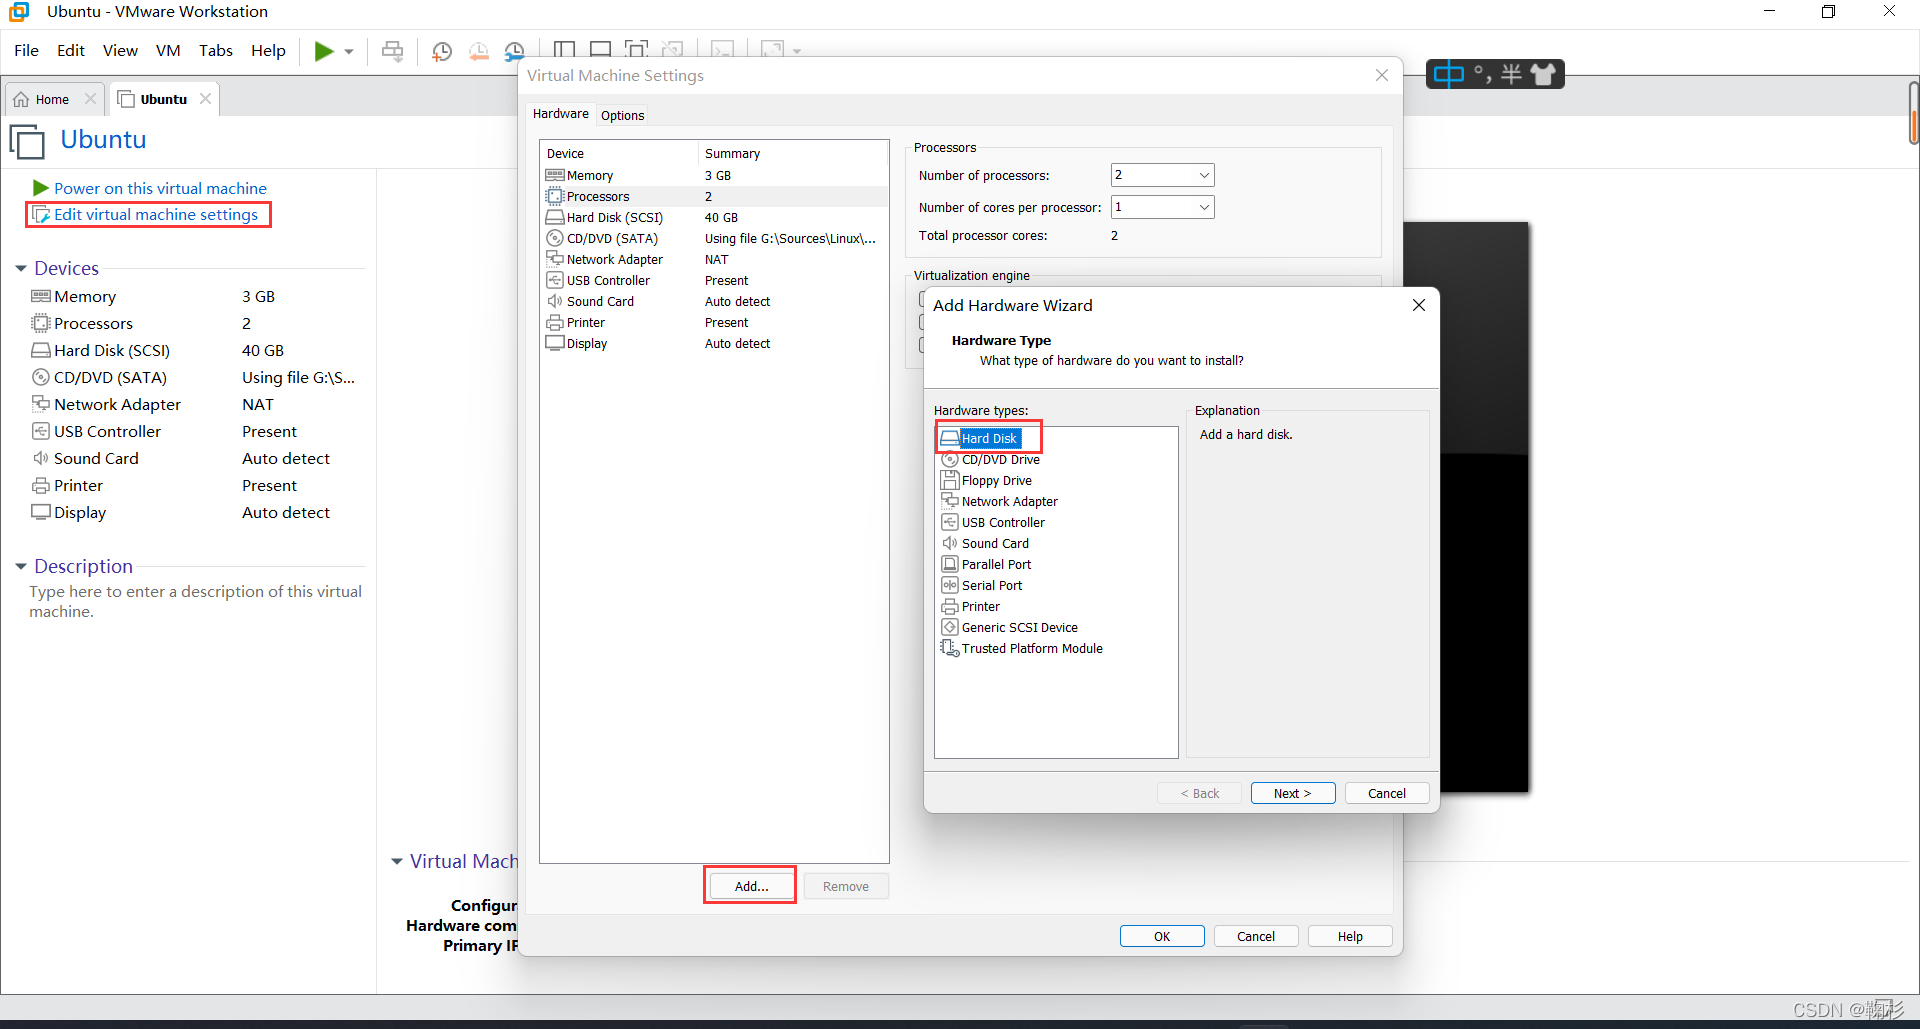
Task: Open the Edit menu
Action: (x=70, y=50)
